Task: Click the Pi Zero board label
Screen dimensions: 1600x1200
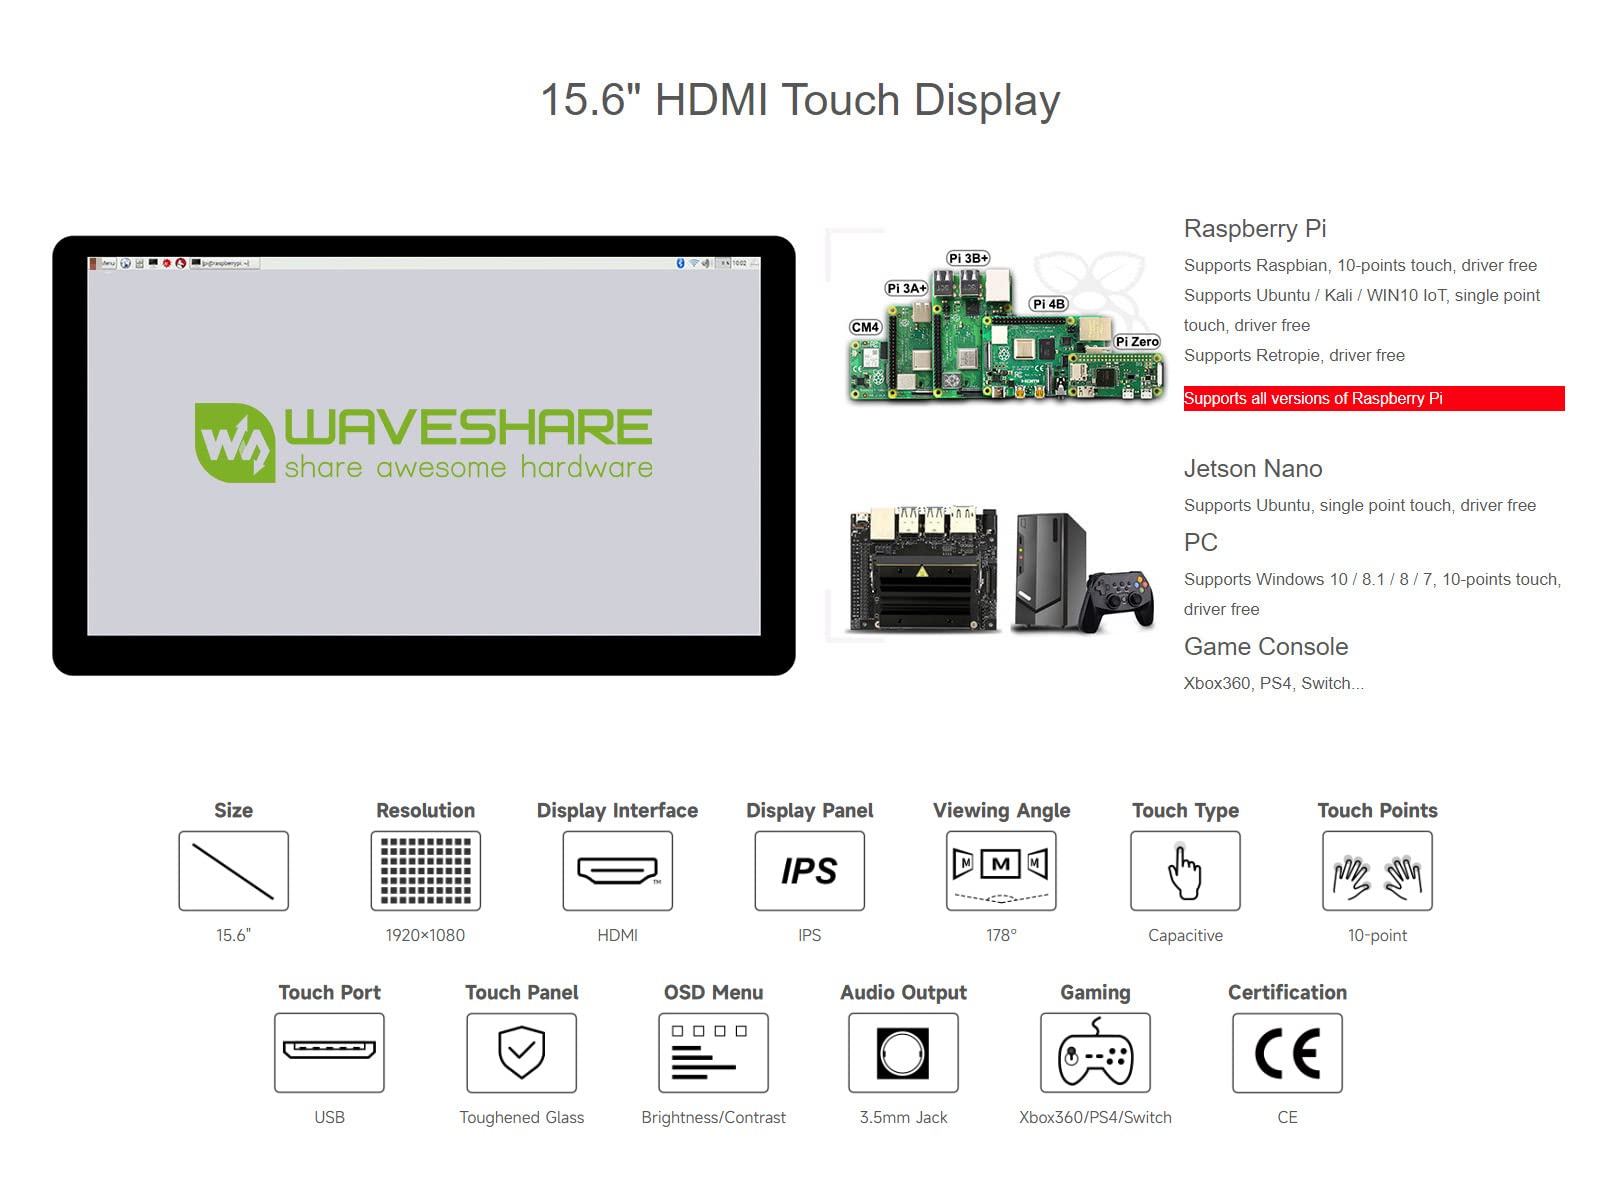Action: [x=1137, y=342]
